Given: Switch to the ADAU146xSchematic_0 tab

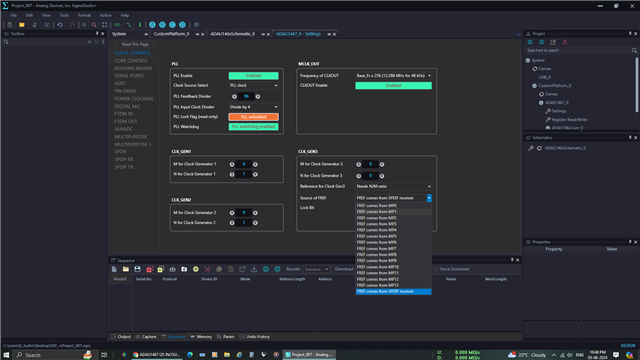Looking at the screenshot, I should click(x=233, y=34).
